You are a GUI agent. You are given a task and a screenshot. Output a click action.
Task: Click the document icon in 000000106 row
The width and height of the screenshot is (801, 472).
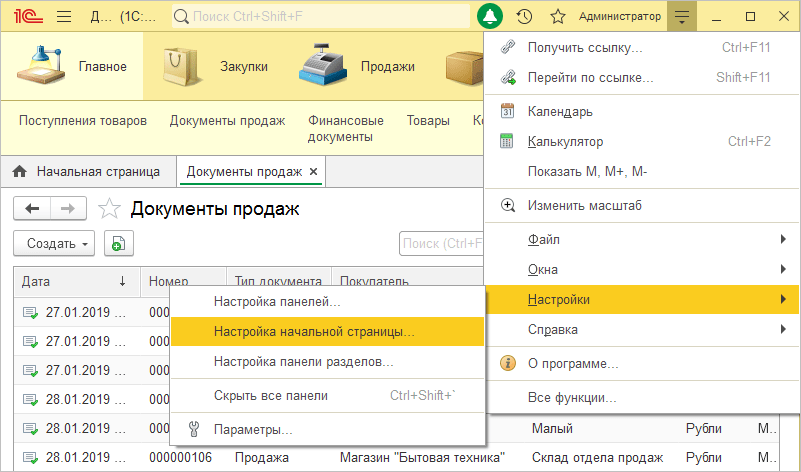pos(30,458)
